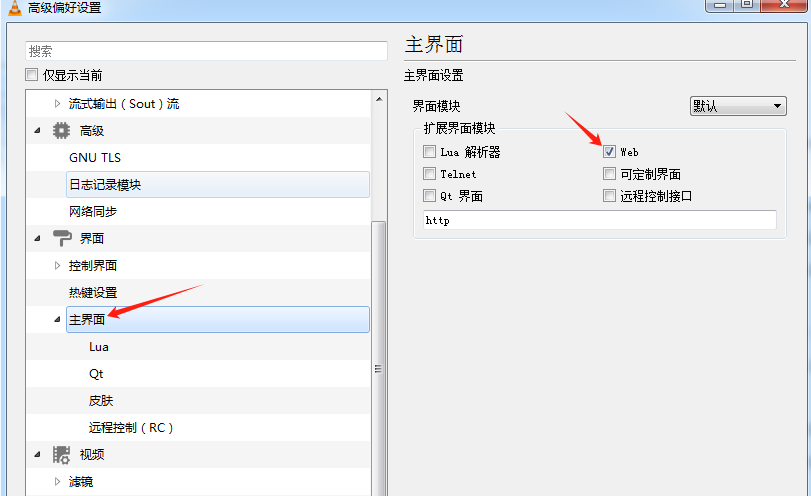Click the paint roller icon beside 界面
This screenshot has height=496, width=811.
click(x=62, y=238)
